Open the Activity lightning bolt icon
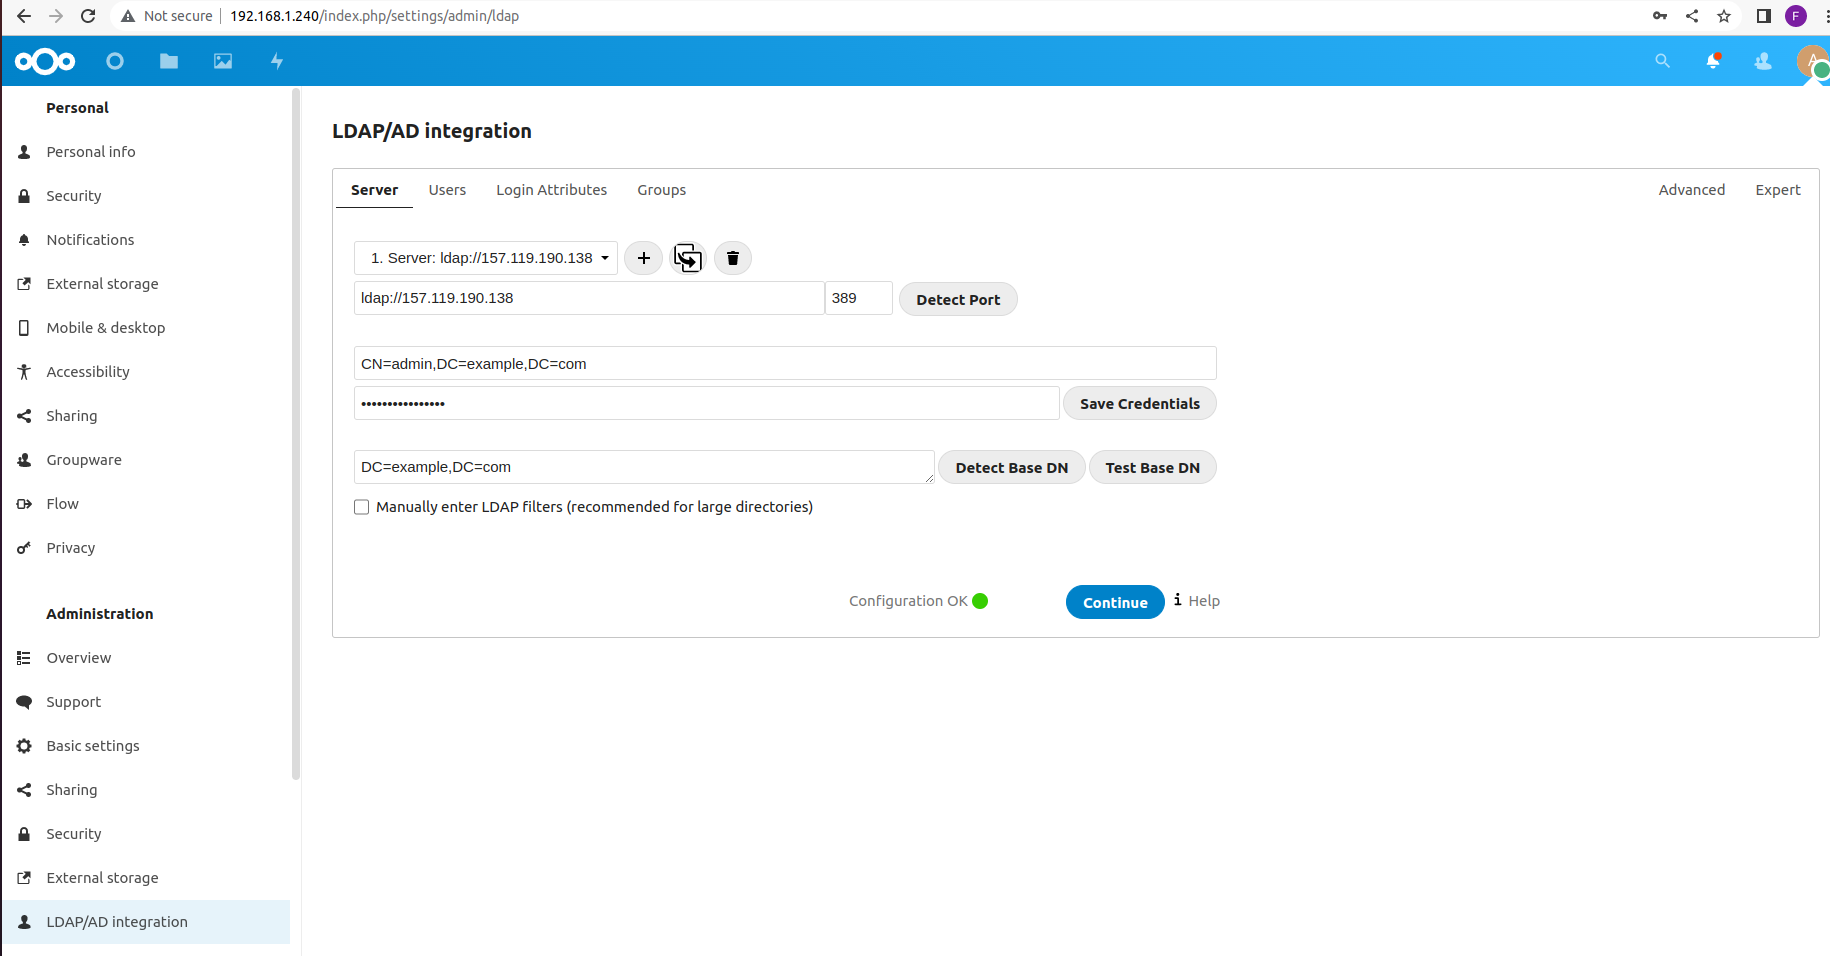This screenshot has height=956, width=1830. [277, 61]
